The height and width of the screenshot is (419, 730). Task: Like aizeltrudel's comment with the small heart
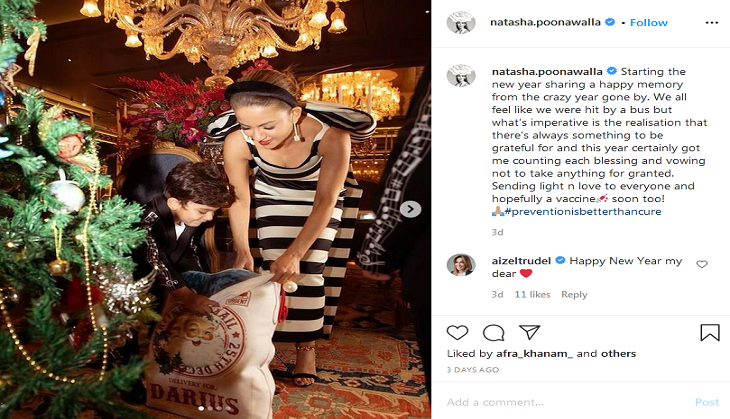(x=702, y=264)
